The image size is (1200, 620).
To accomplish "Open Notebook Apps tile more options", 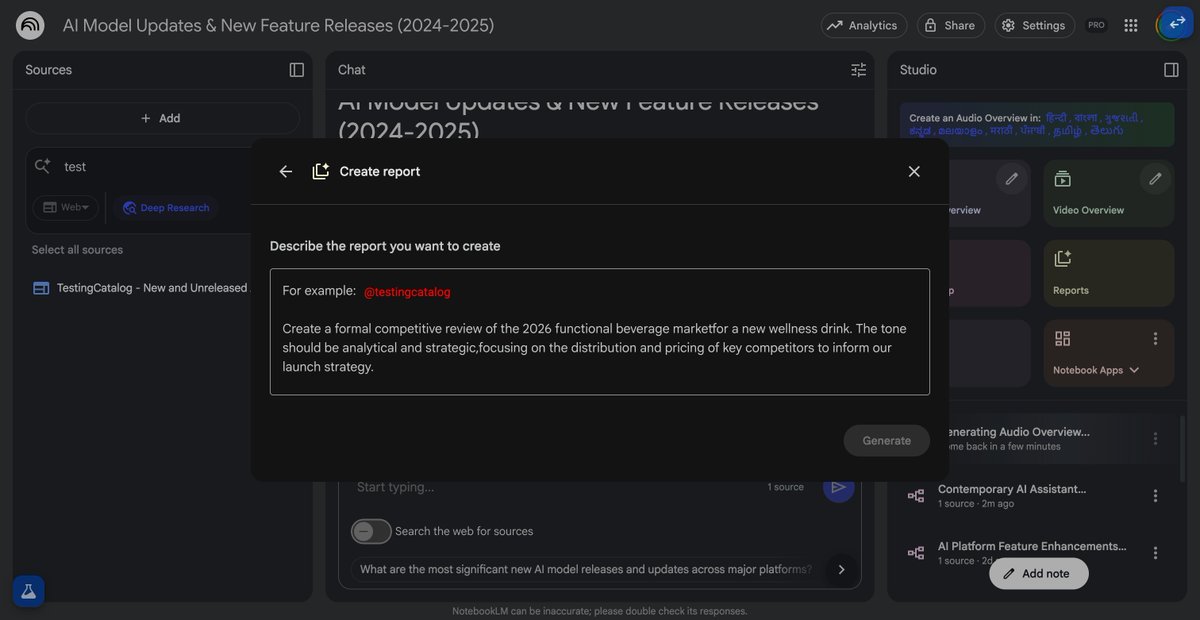I will click(x=1156, y=339).
